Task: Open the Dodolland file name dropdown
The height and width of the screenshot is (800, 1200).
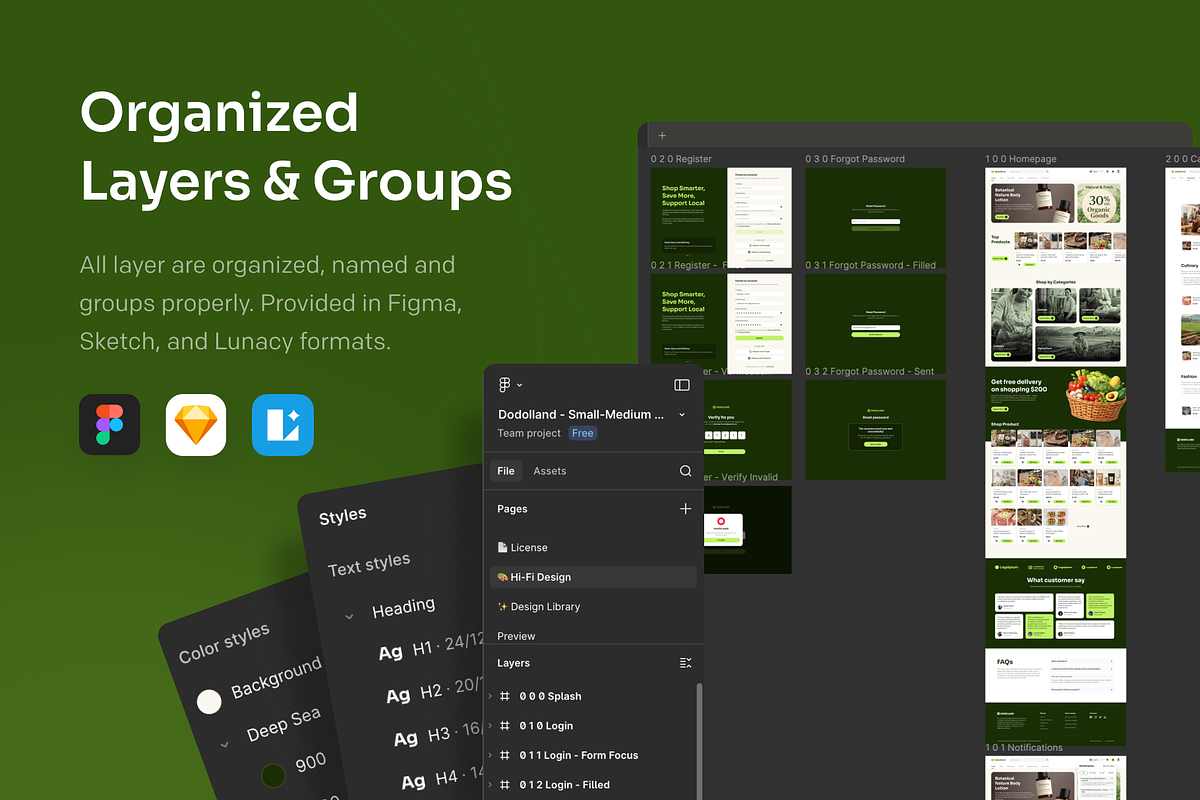Action: pos(682,414)
